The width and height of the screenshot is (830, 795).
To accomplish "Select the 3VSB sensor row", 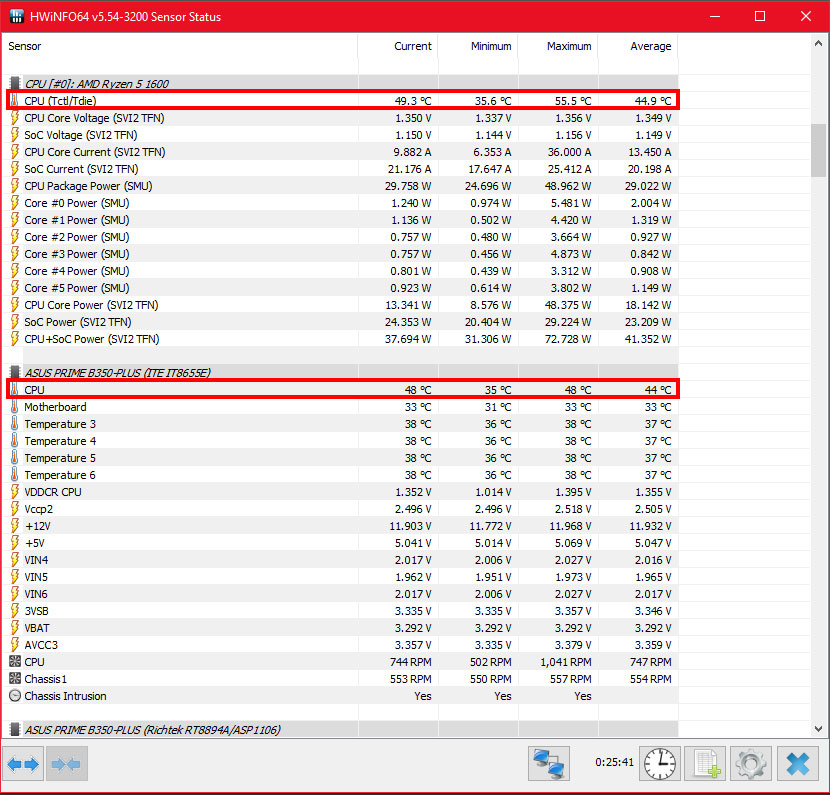I will [342, 611].
